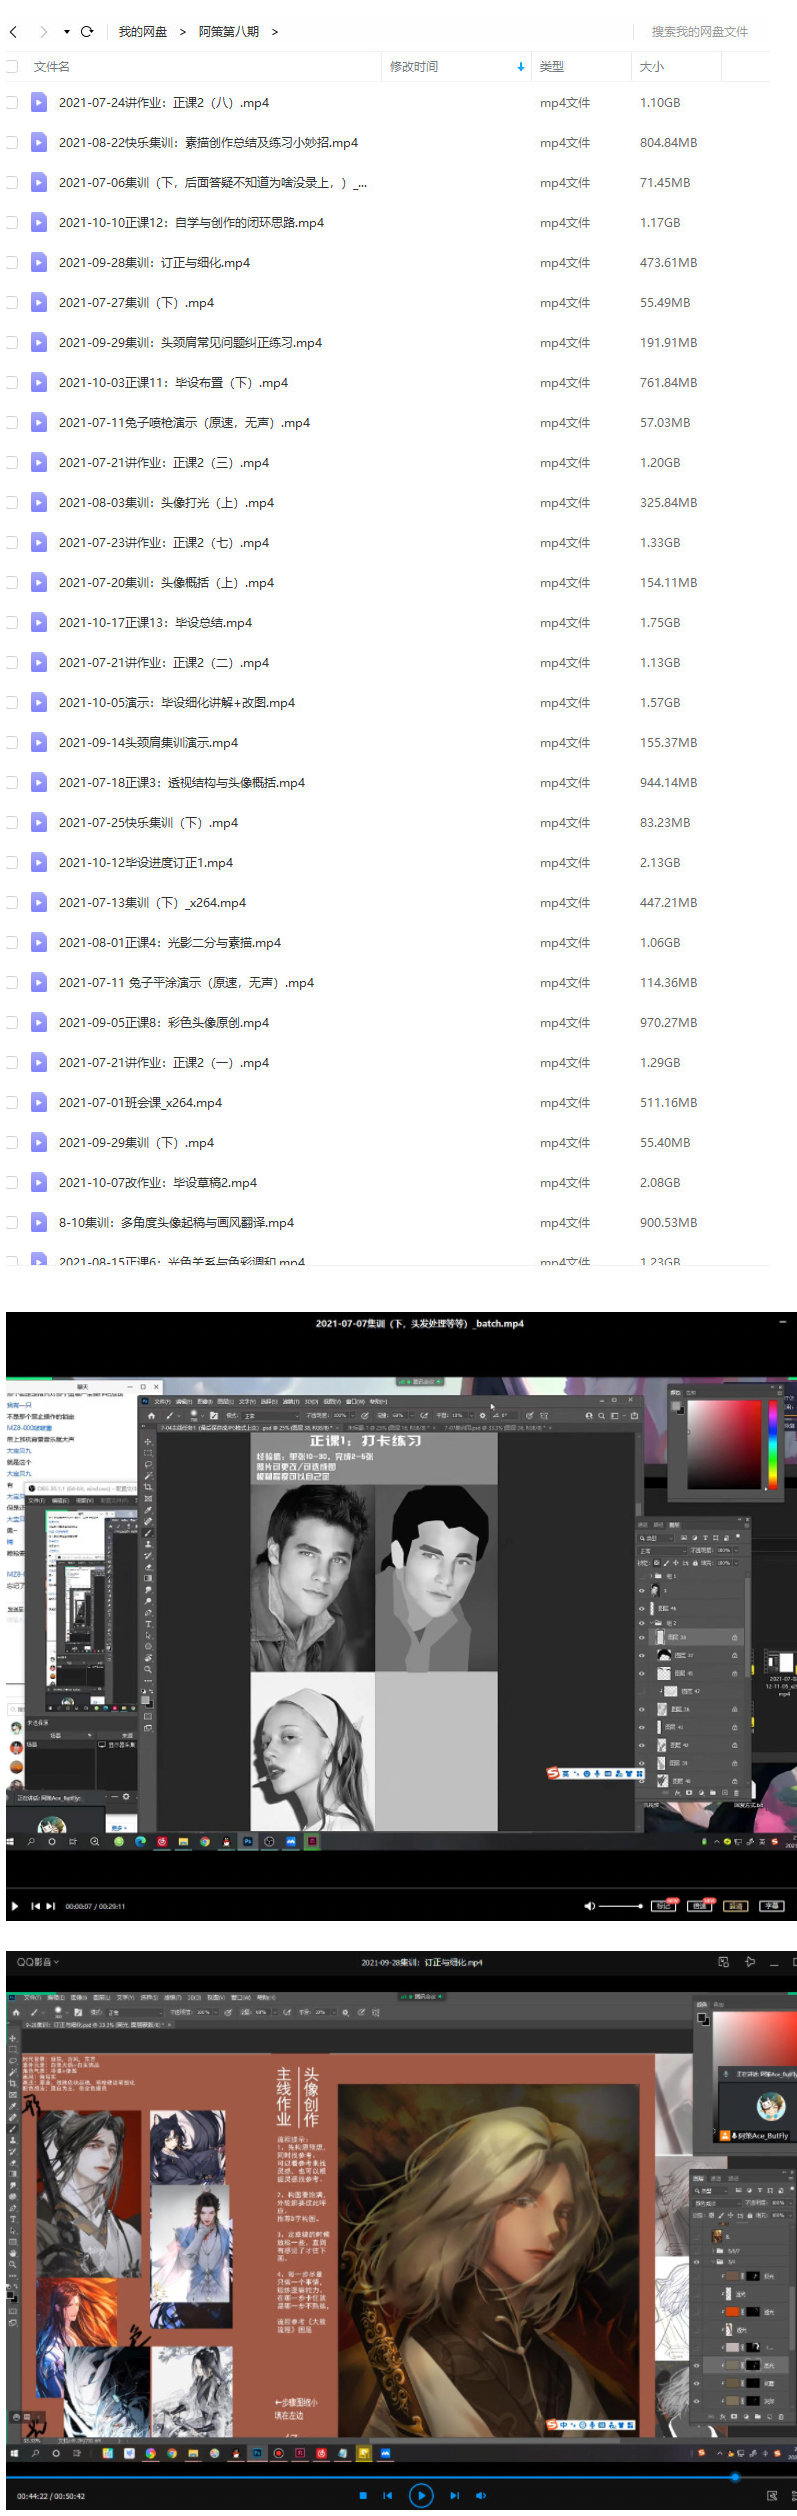Go to previous video in QQ影音
The image size is (797, 2516).
(388, 2495)
